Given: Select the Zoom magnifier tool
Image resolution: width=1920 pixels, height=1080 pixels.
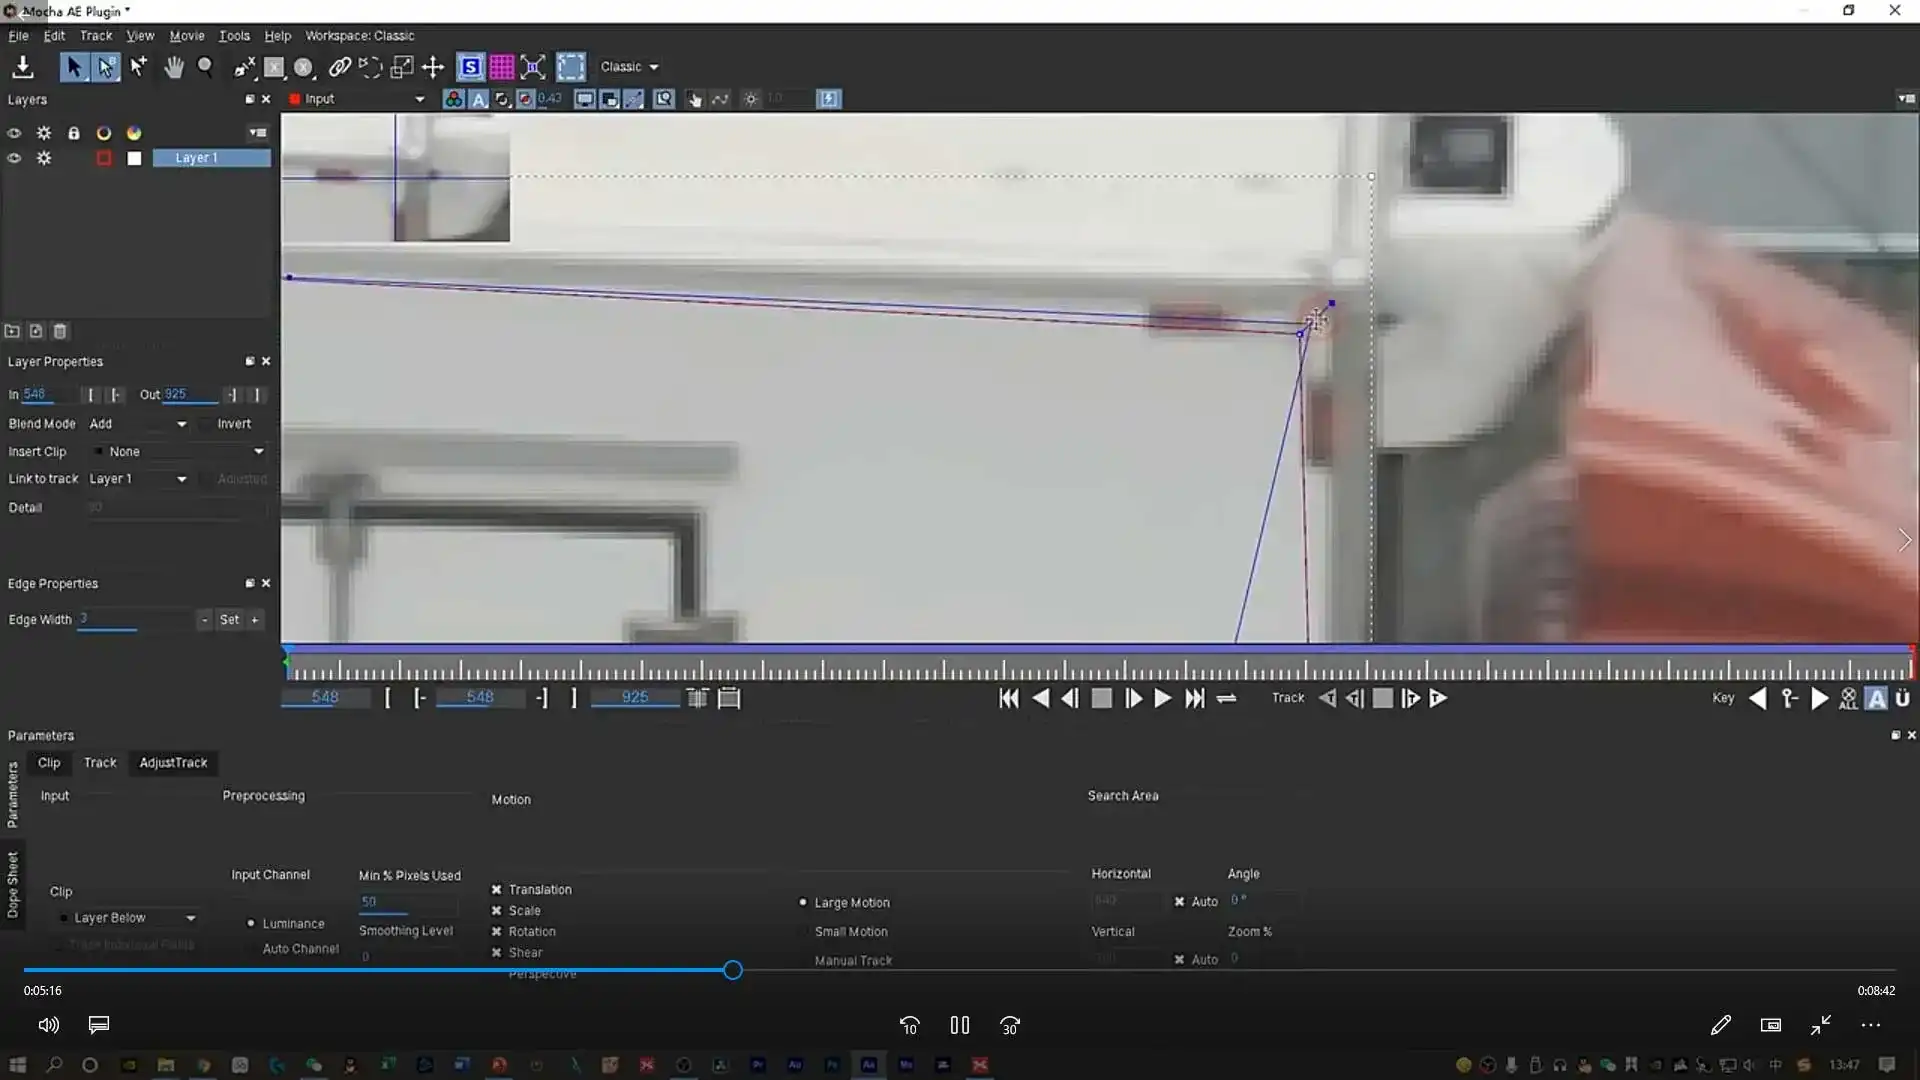Looking at the screenshot, I should 205,67.
